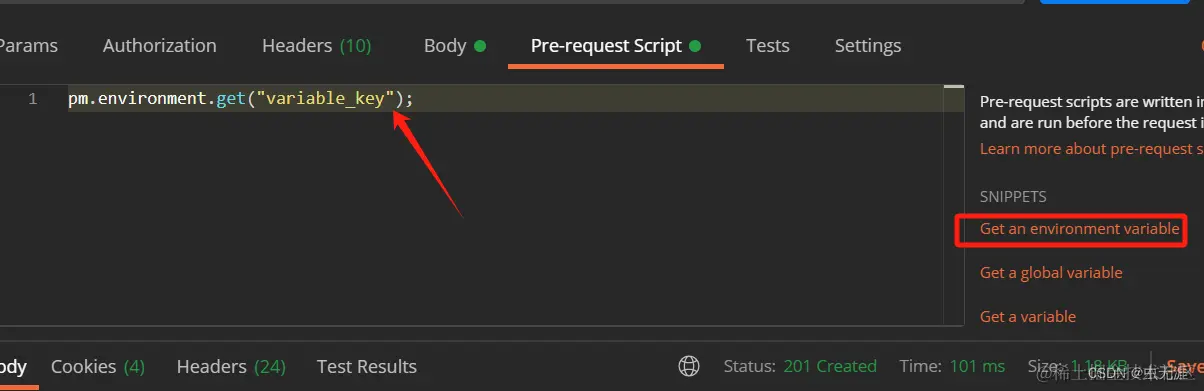Insert the Get a variable snippet
Screen dimensions: 1204x391
pos(1028,317)
